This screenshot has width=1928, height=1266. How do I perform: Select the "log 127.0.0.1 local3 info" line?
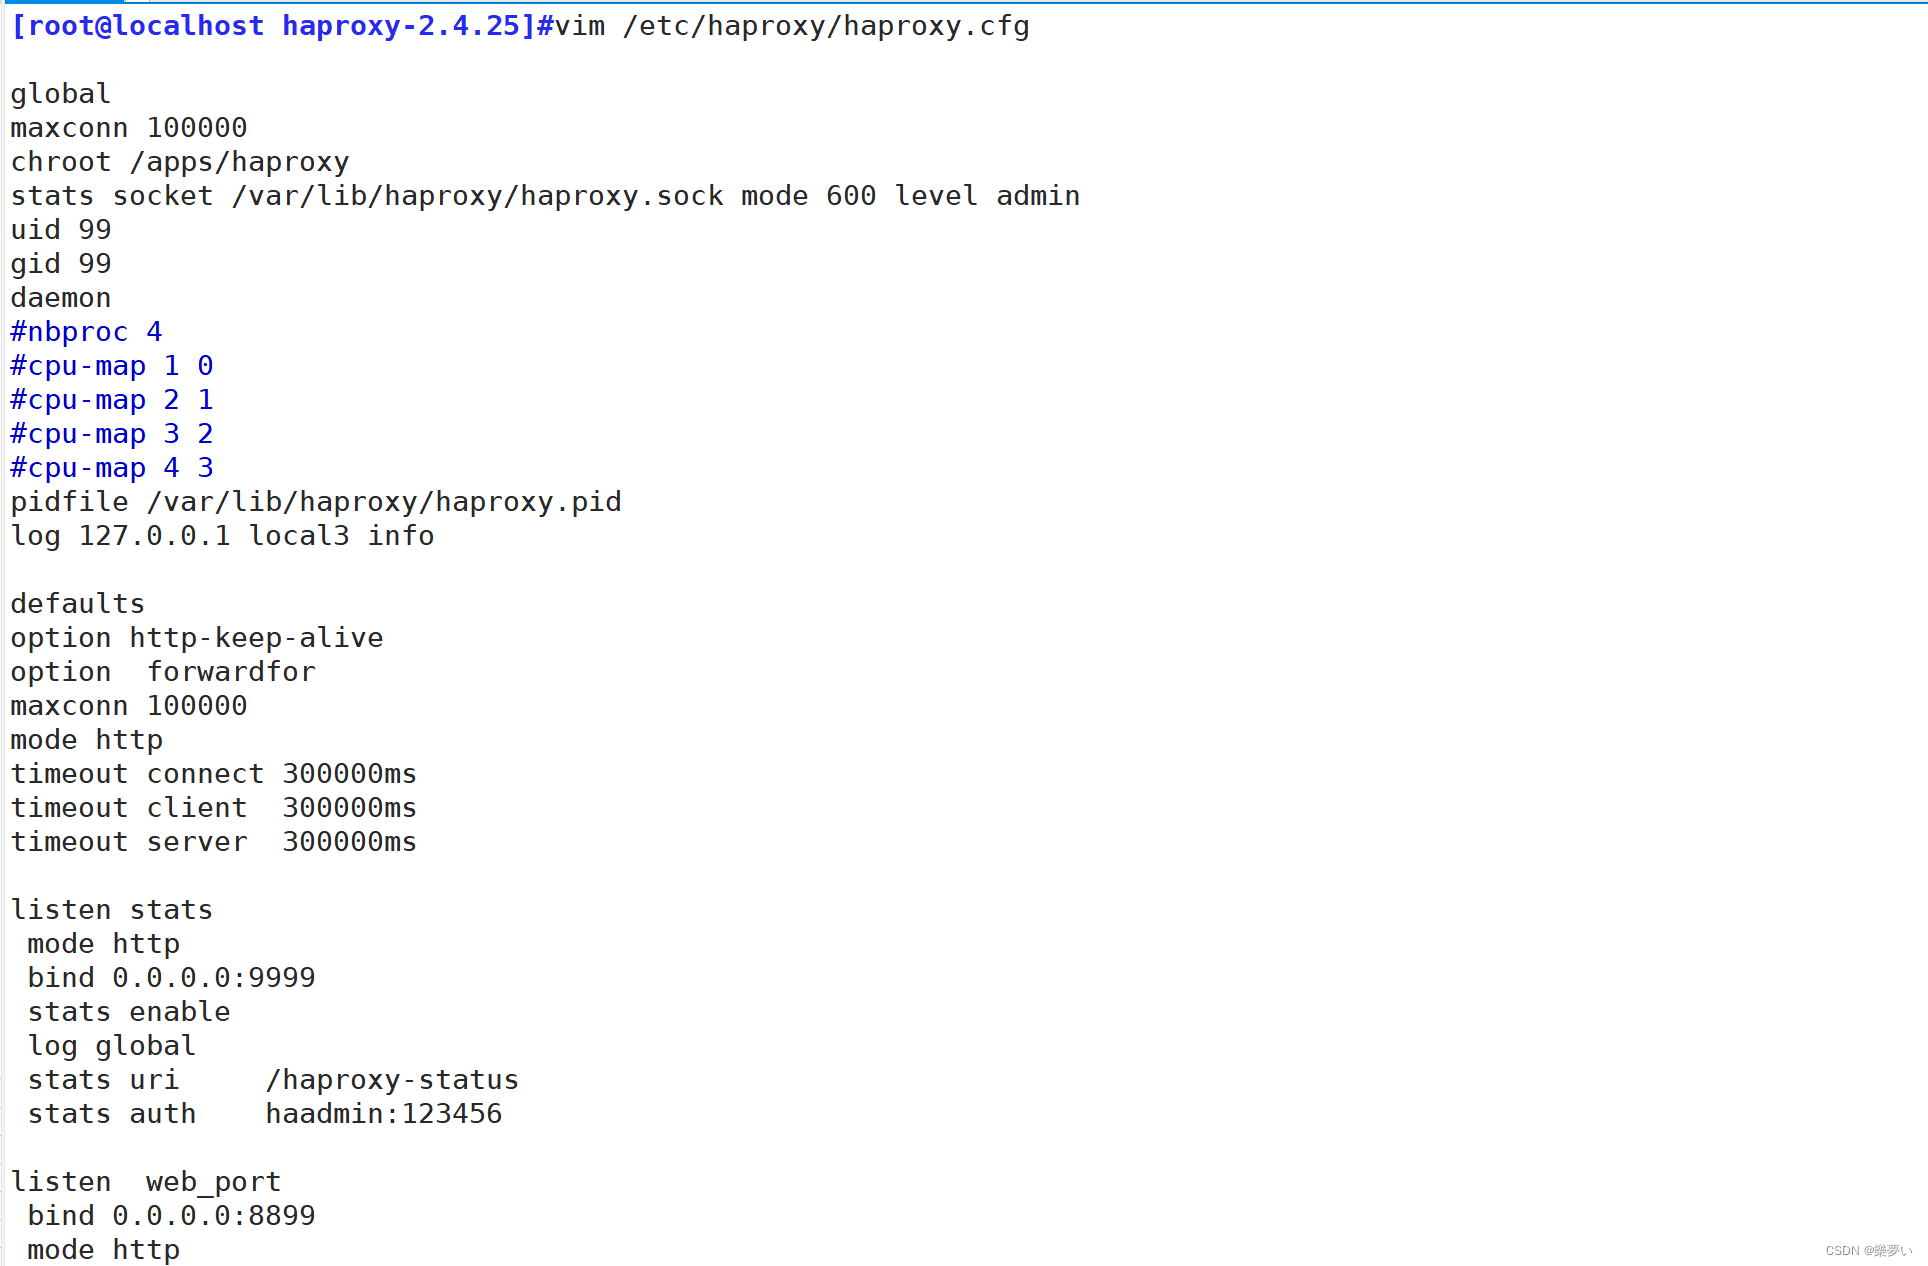click(x=220, y=535)
